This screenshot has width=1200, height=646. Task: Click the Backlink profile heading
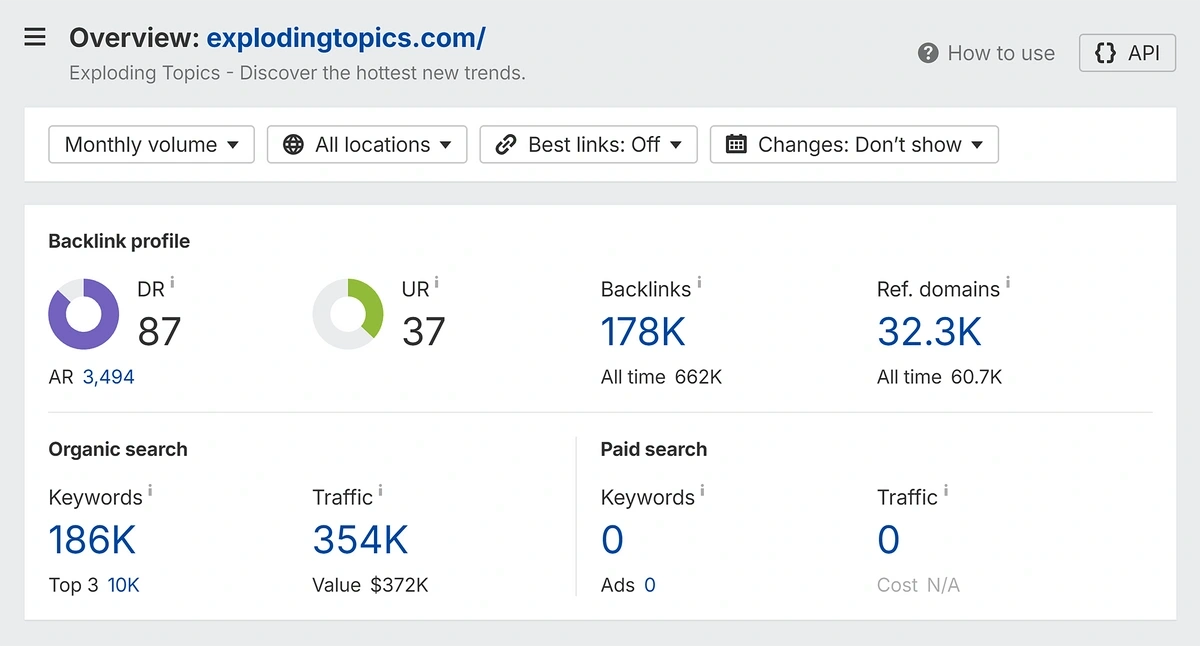coord(119,241)
